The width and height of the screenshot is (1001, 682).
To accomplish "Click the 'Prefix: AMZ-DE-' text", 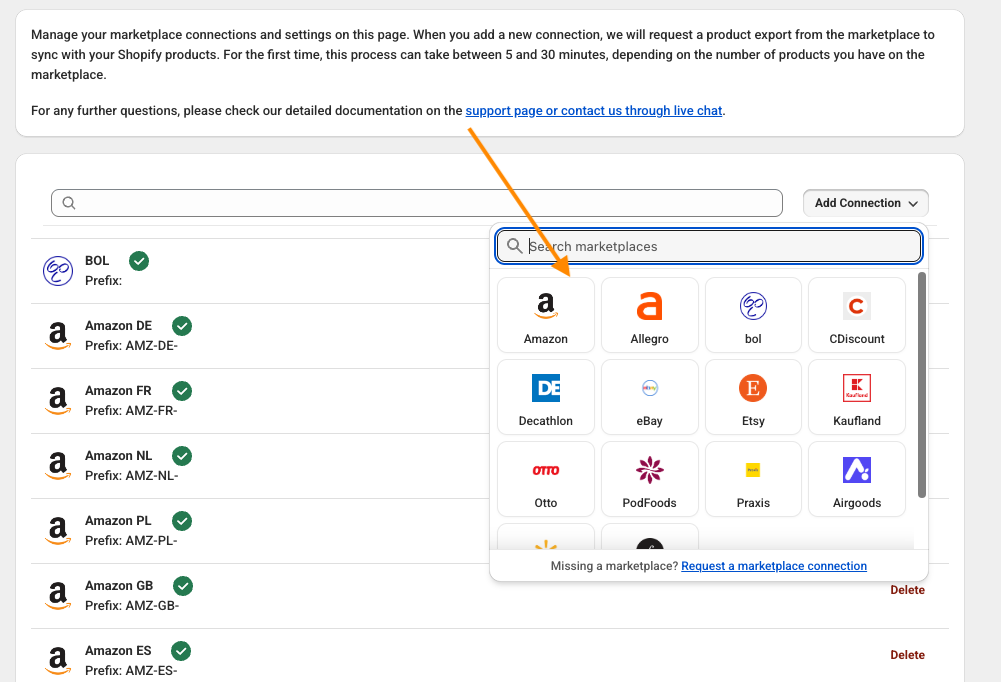I will tap(132, 345).
